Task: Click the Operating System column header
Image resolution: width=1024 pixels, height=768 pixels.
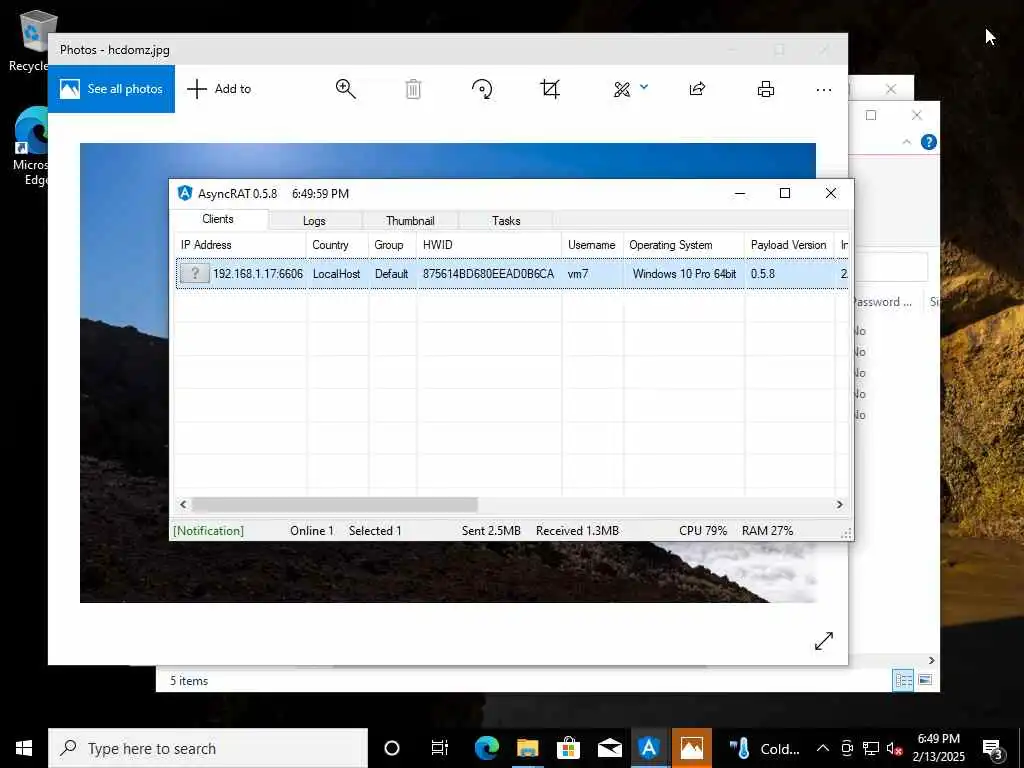Action: pos(684,245)
